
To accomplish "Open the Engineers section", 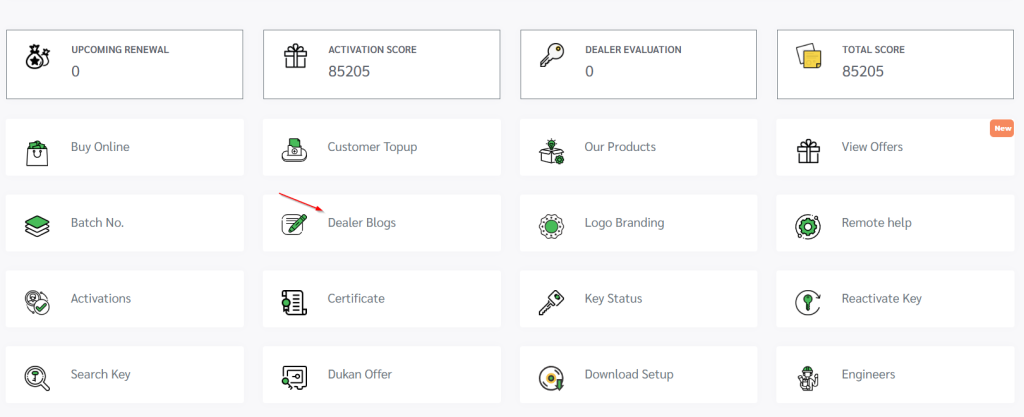I will (868, 374).
